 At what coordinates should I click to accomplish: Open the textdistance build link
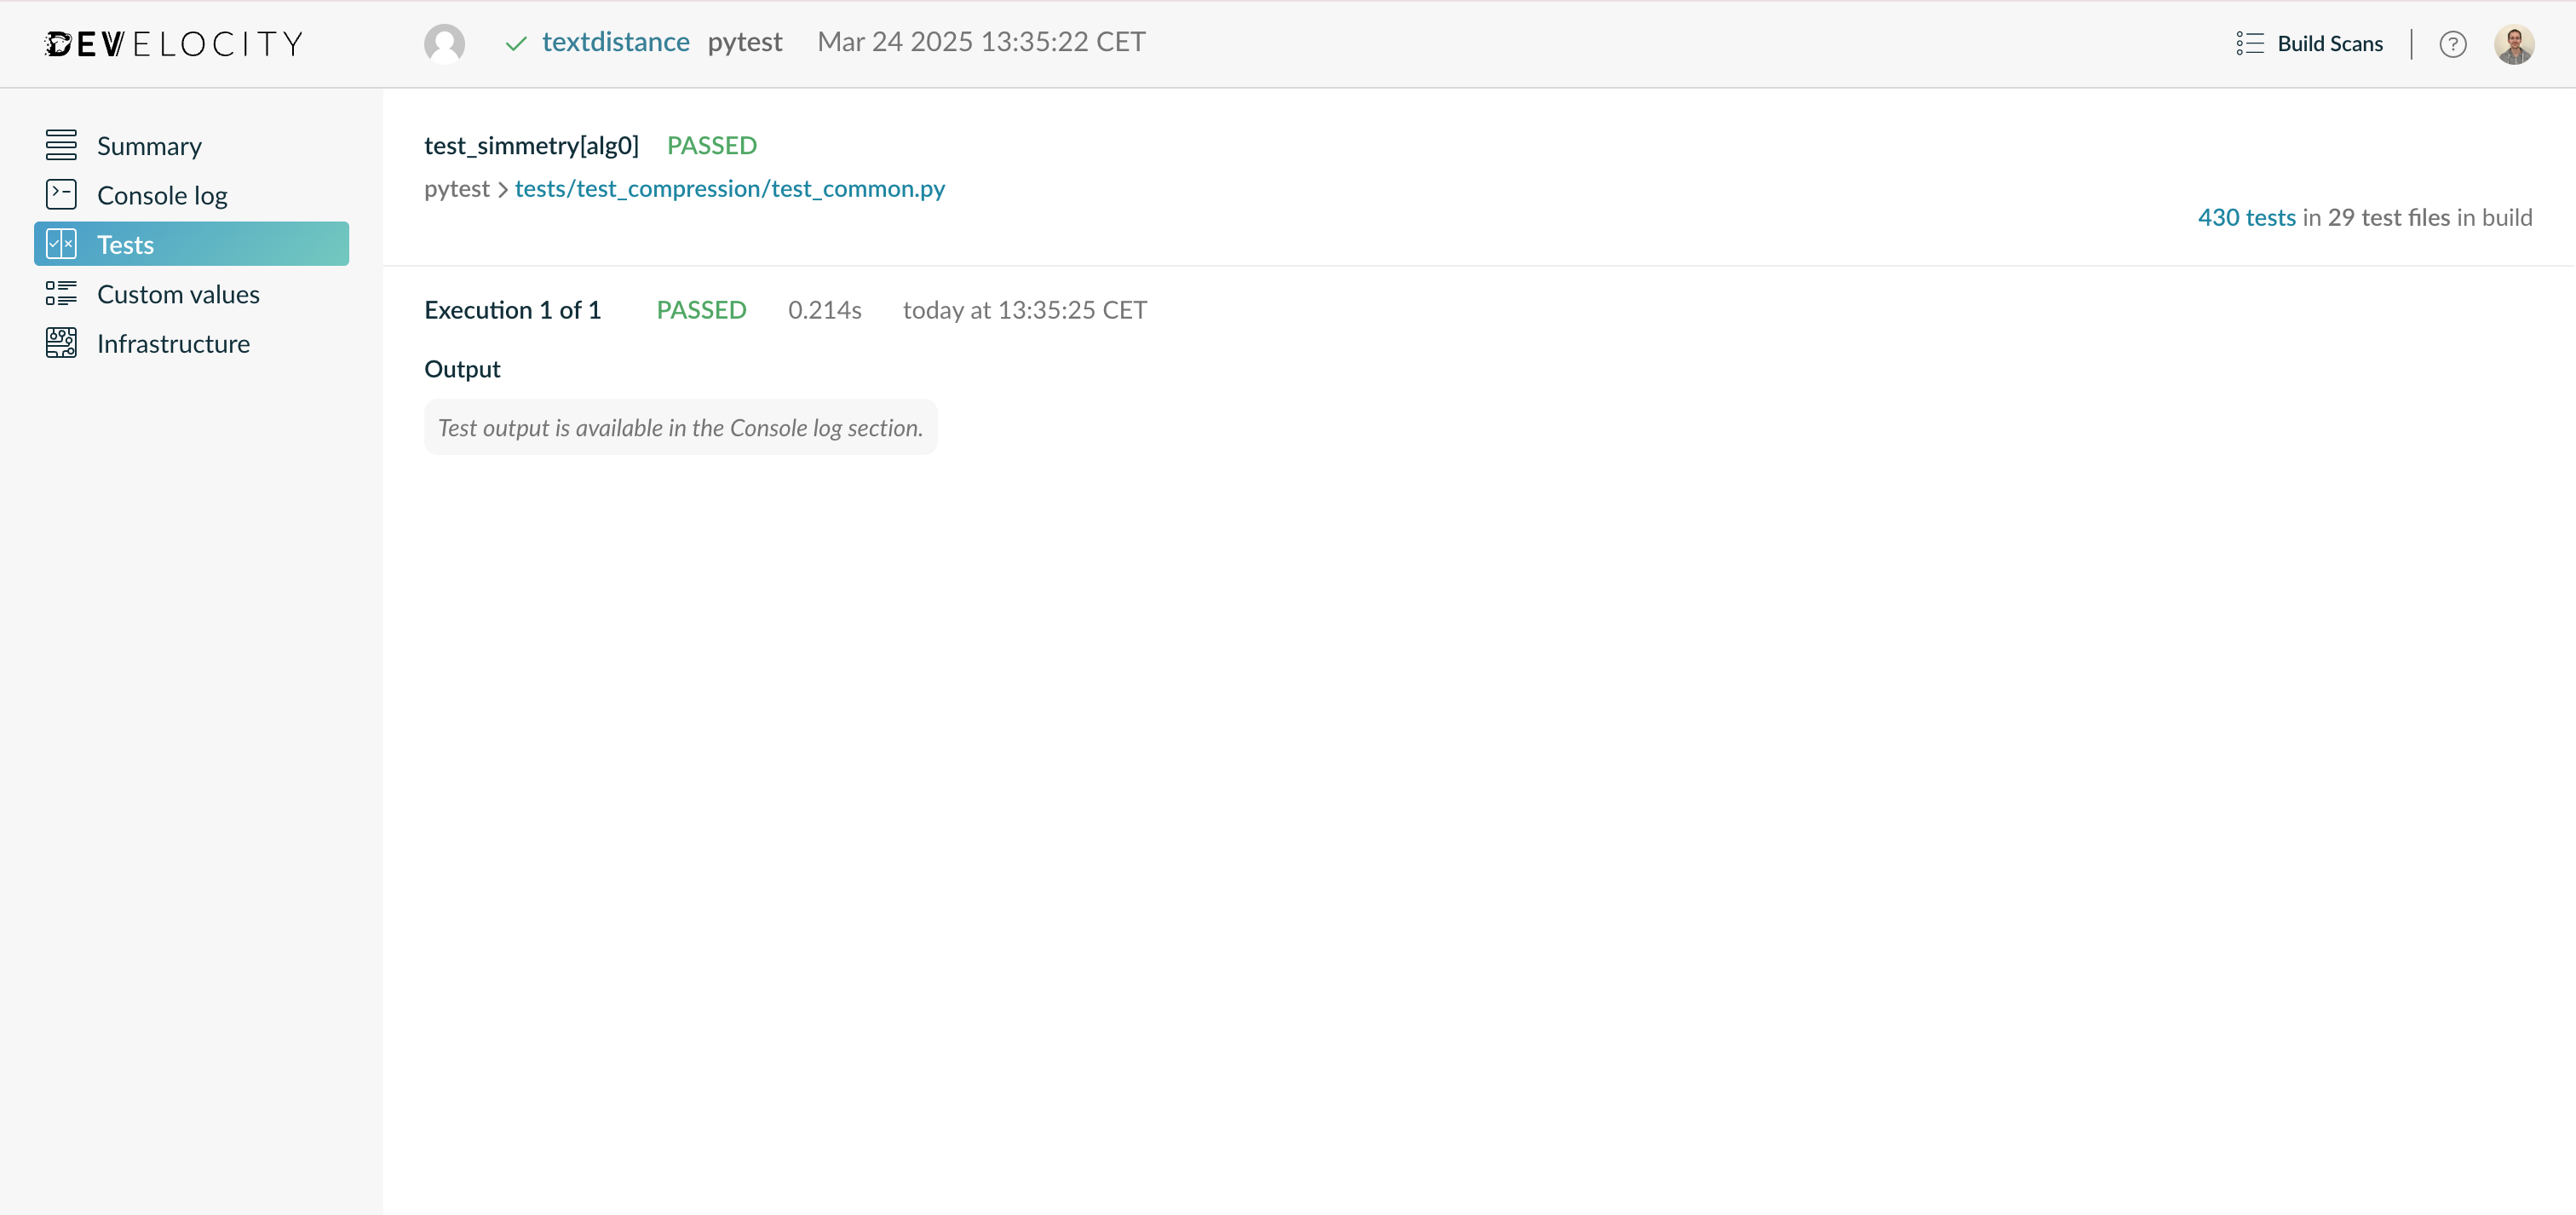point(615,42)
